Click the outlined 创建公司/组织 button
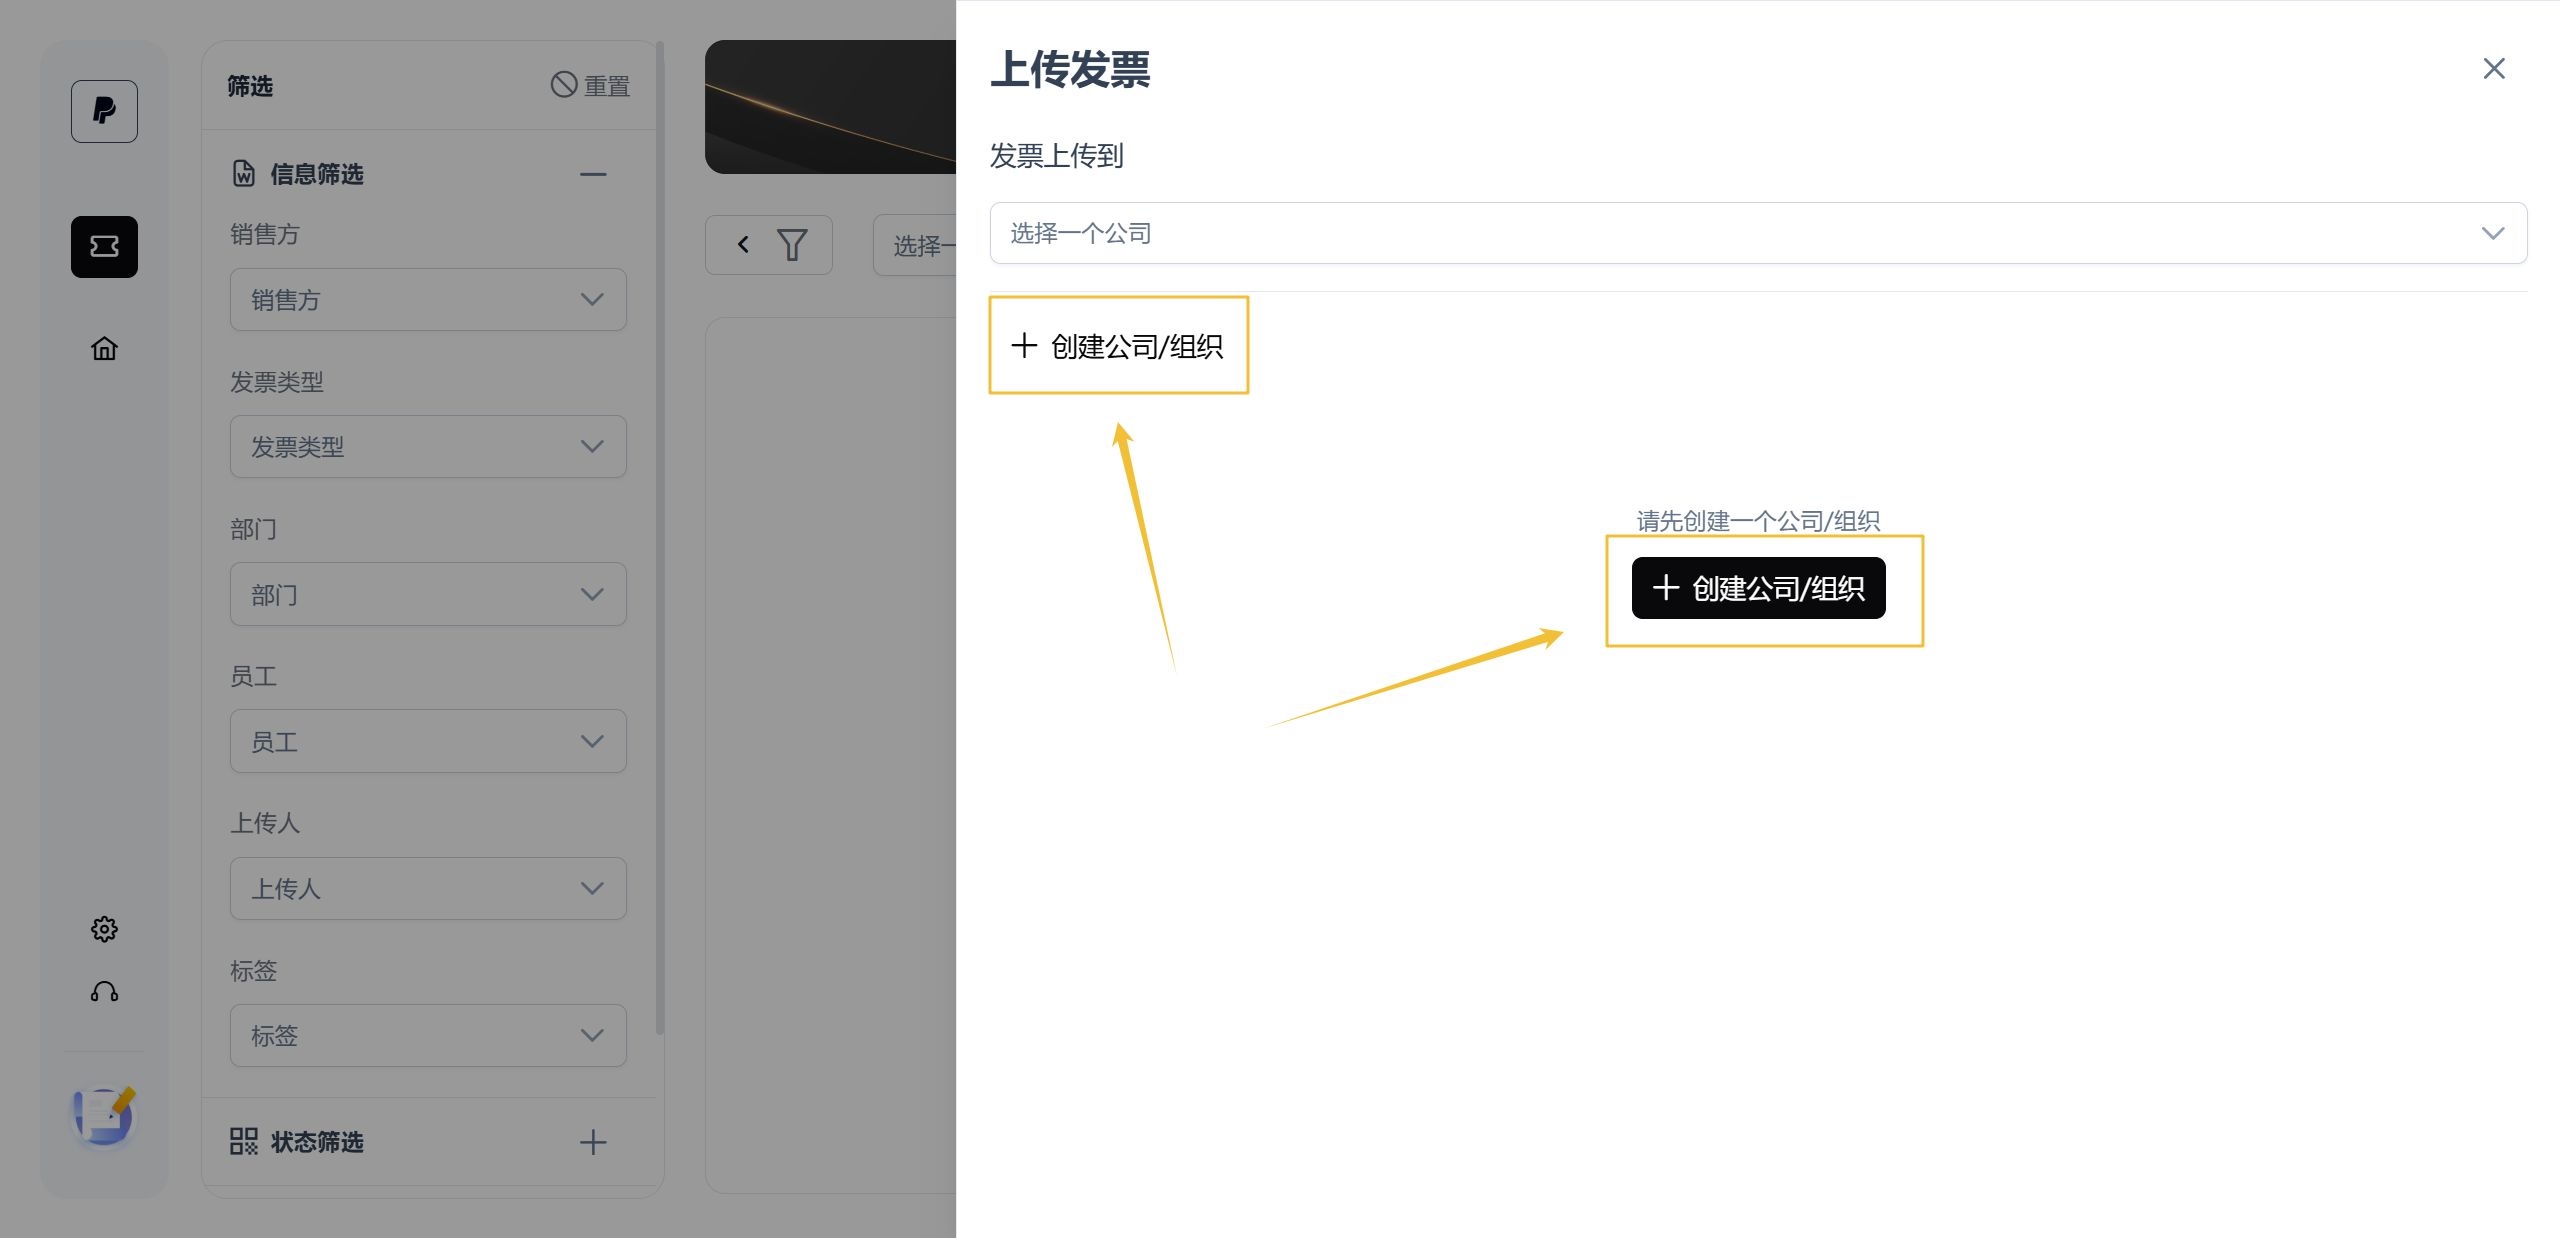 click(1118, 346)
